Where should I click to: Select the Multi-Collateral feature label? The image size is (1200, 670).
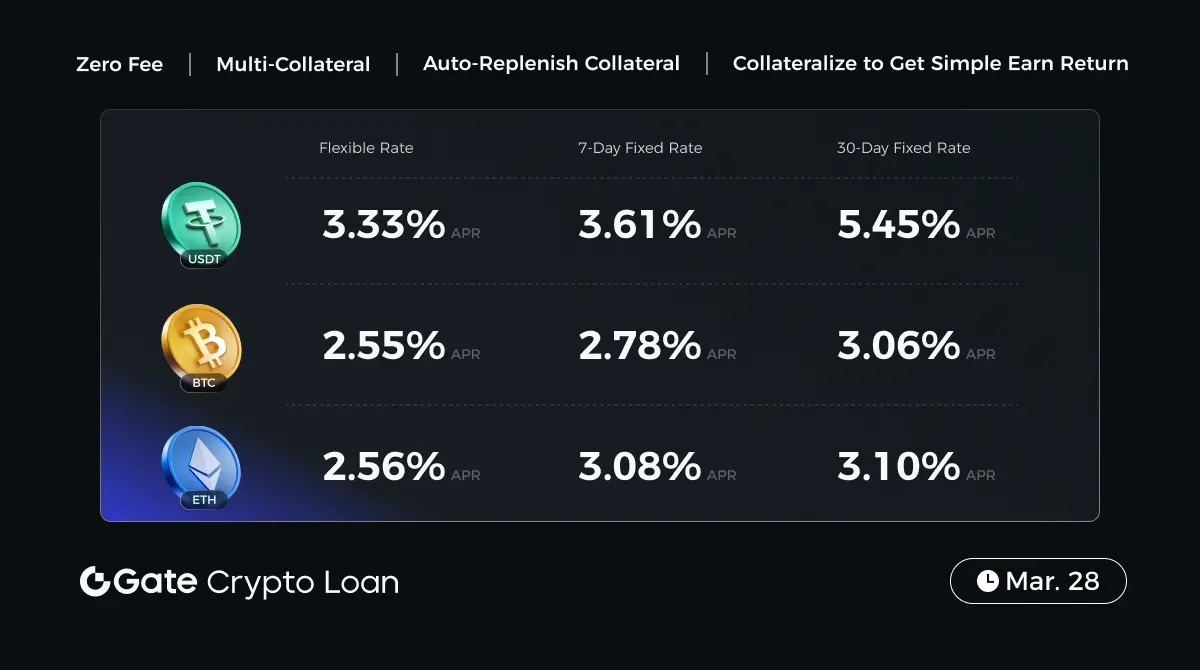(293, 64)
